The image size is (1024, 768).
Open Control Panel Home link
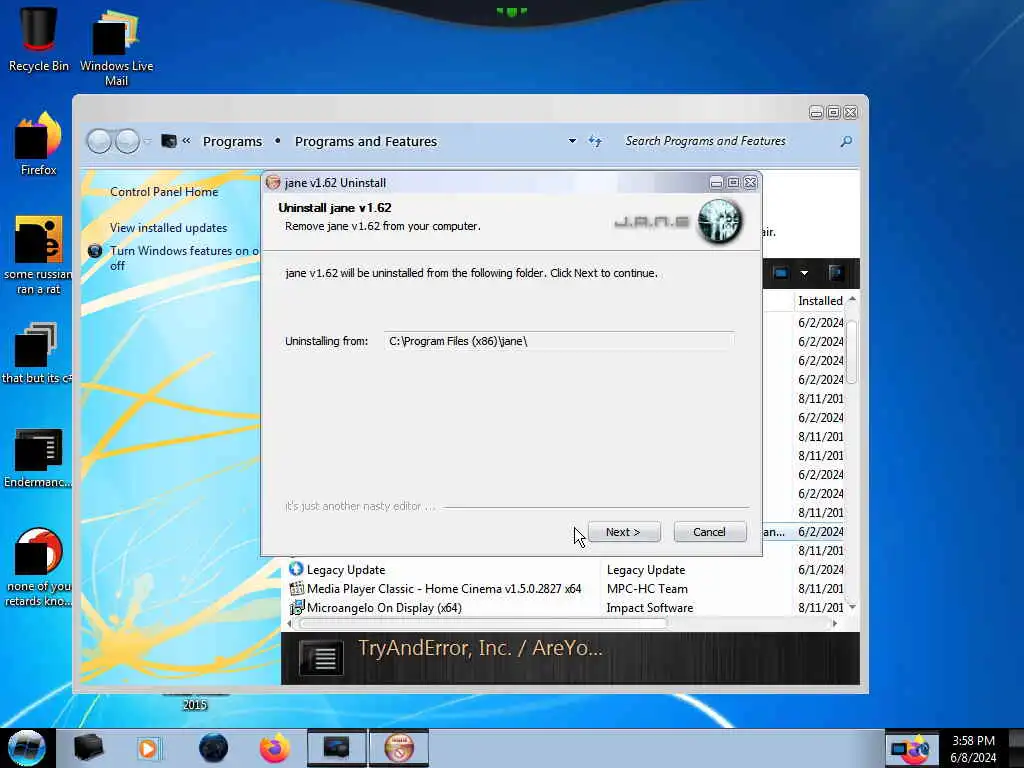164,191
